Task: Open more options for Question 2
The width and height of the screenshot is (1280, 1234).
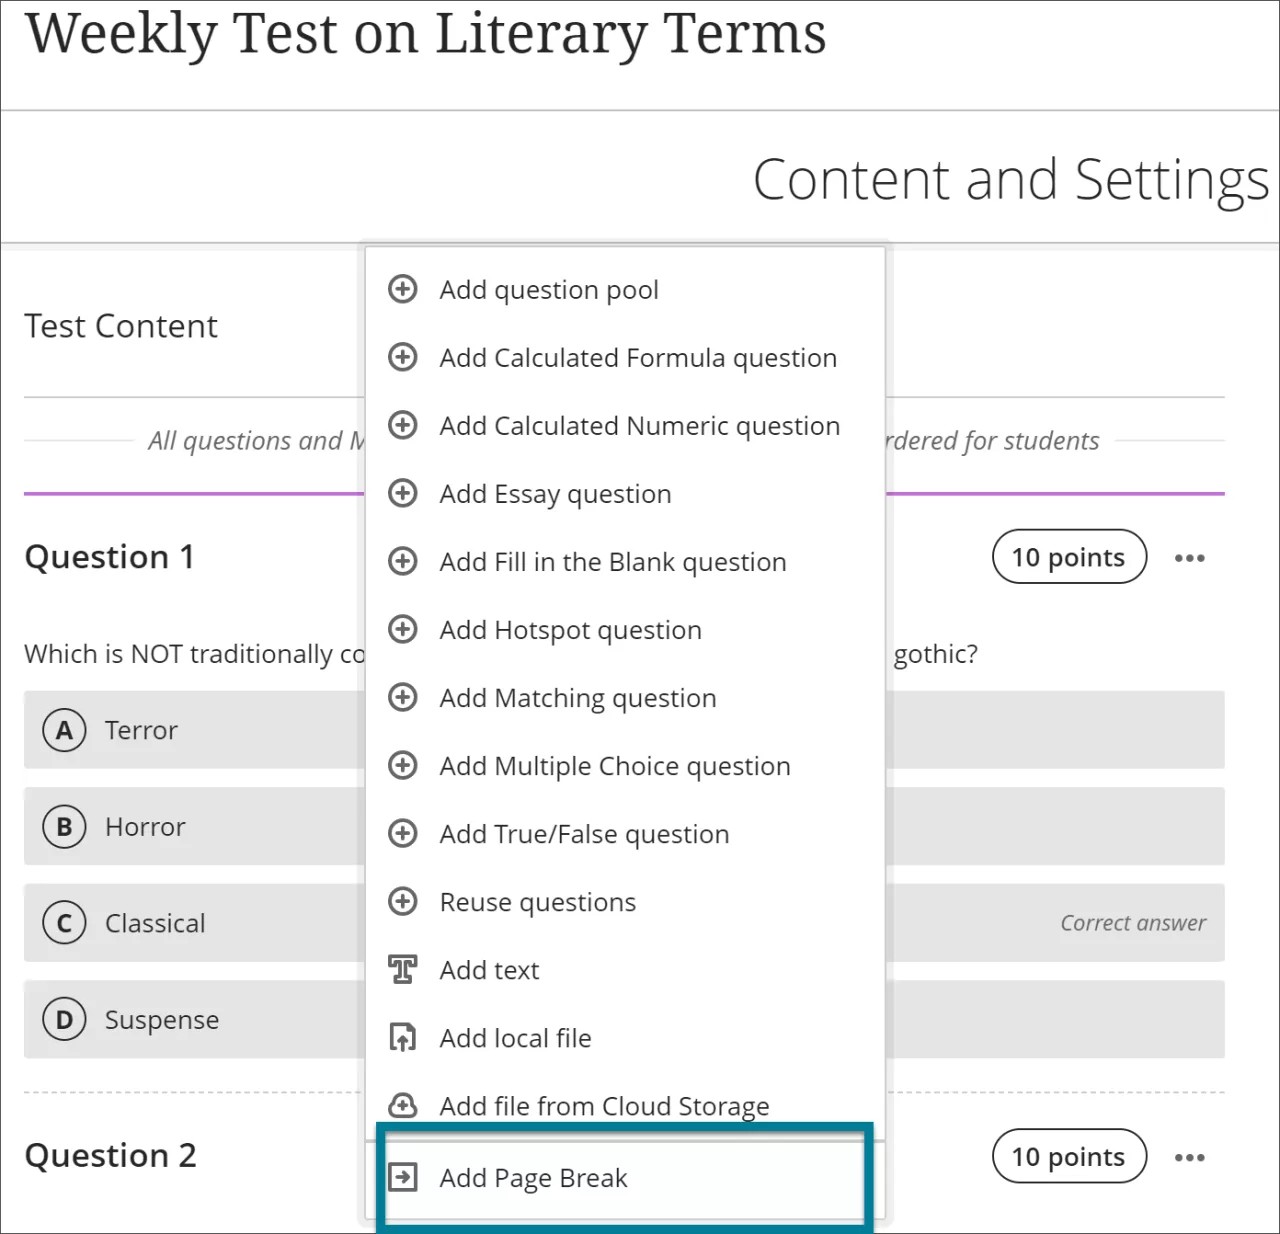Action: tap(1190, 1156)
